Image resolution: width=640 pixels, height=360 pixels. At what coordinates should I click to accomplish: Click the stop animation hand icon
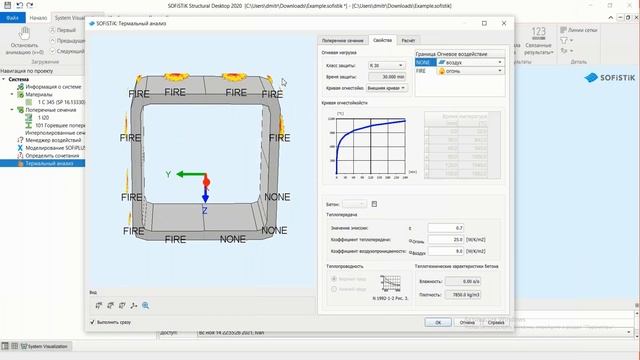pos(24,33)
